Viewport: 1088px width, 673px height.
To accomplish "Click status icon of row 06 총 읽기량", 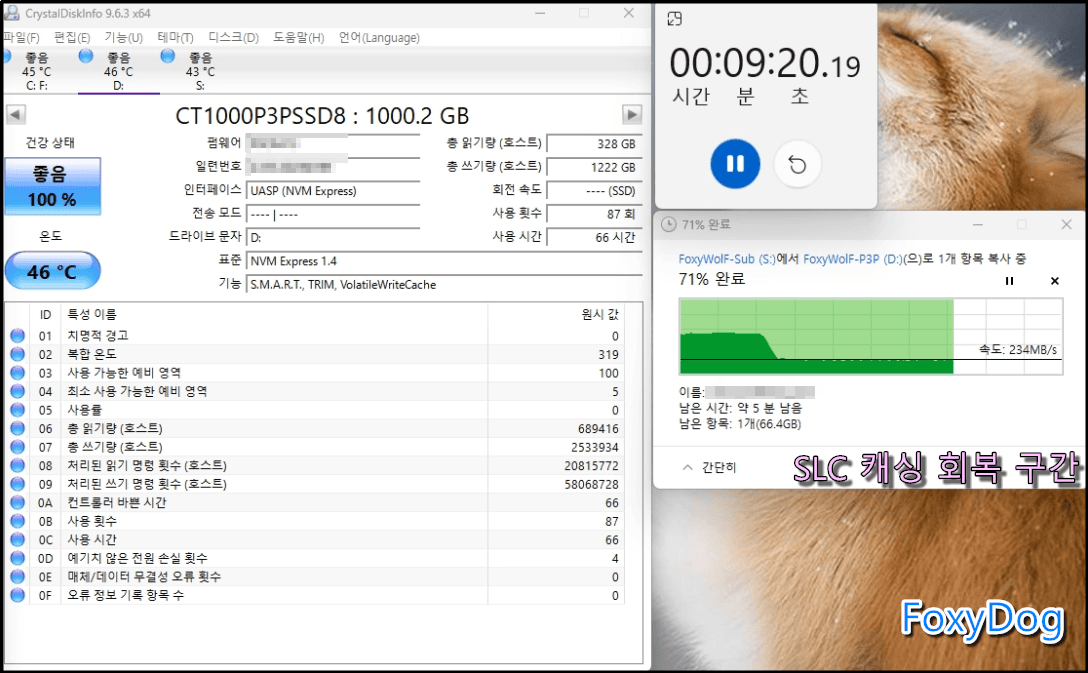I will 18,428.
